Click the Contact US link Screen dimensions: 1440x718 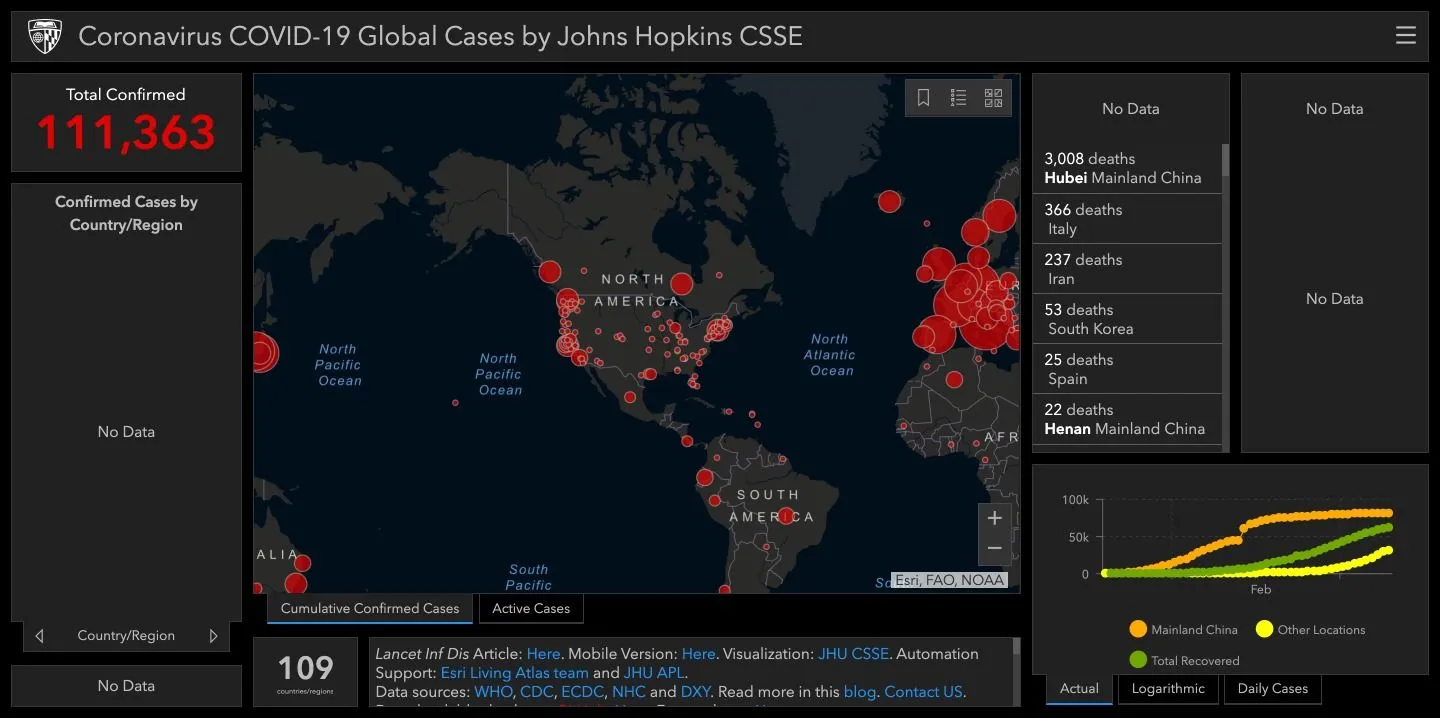tap(923, 692)
